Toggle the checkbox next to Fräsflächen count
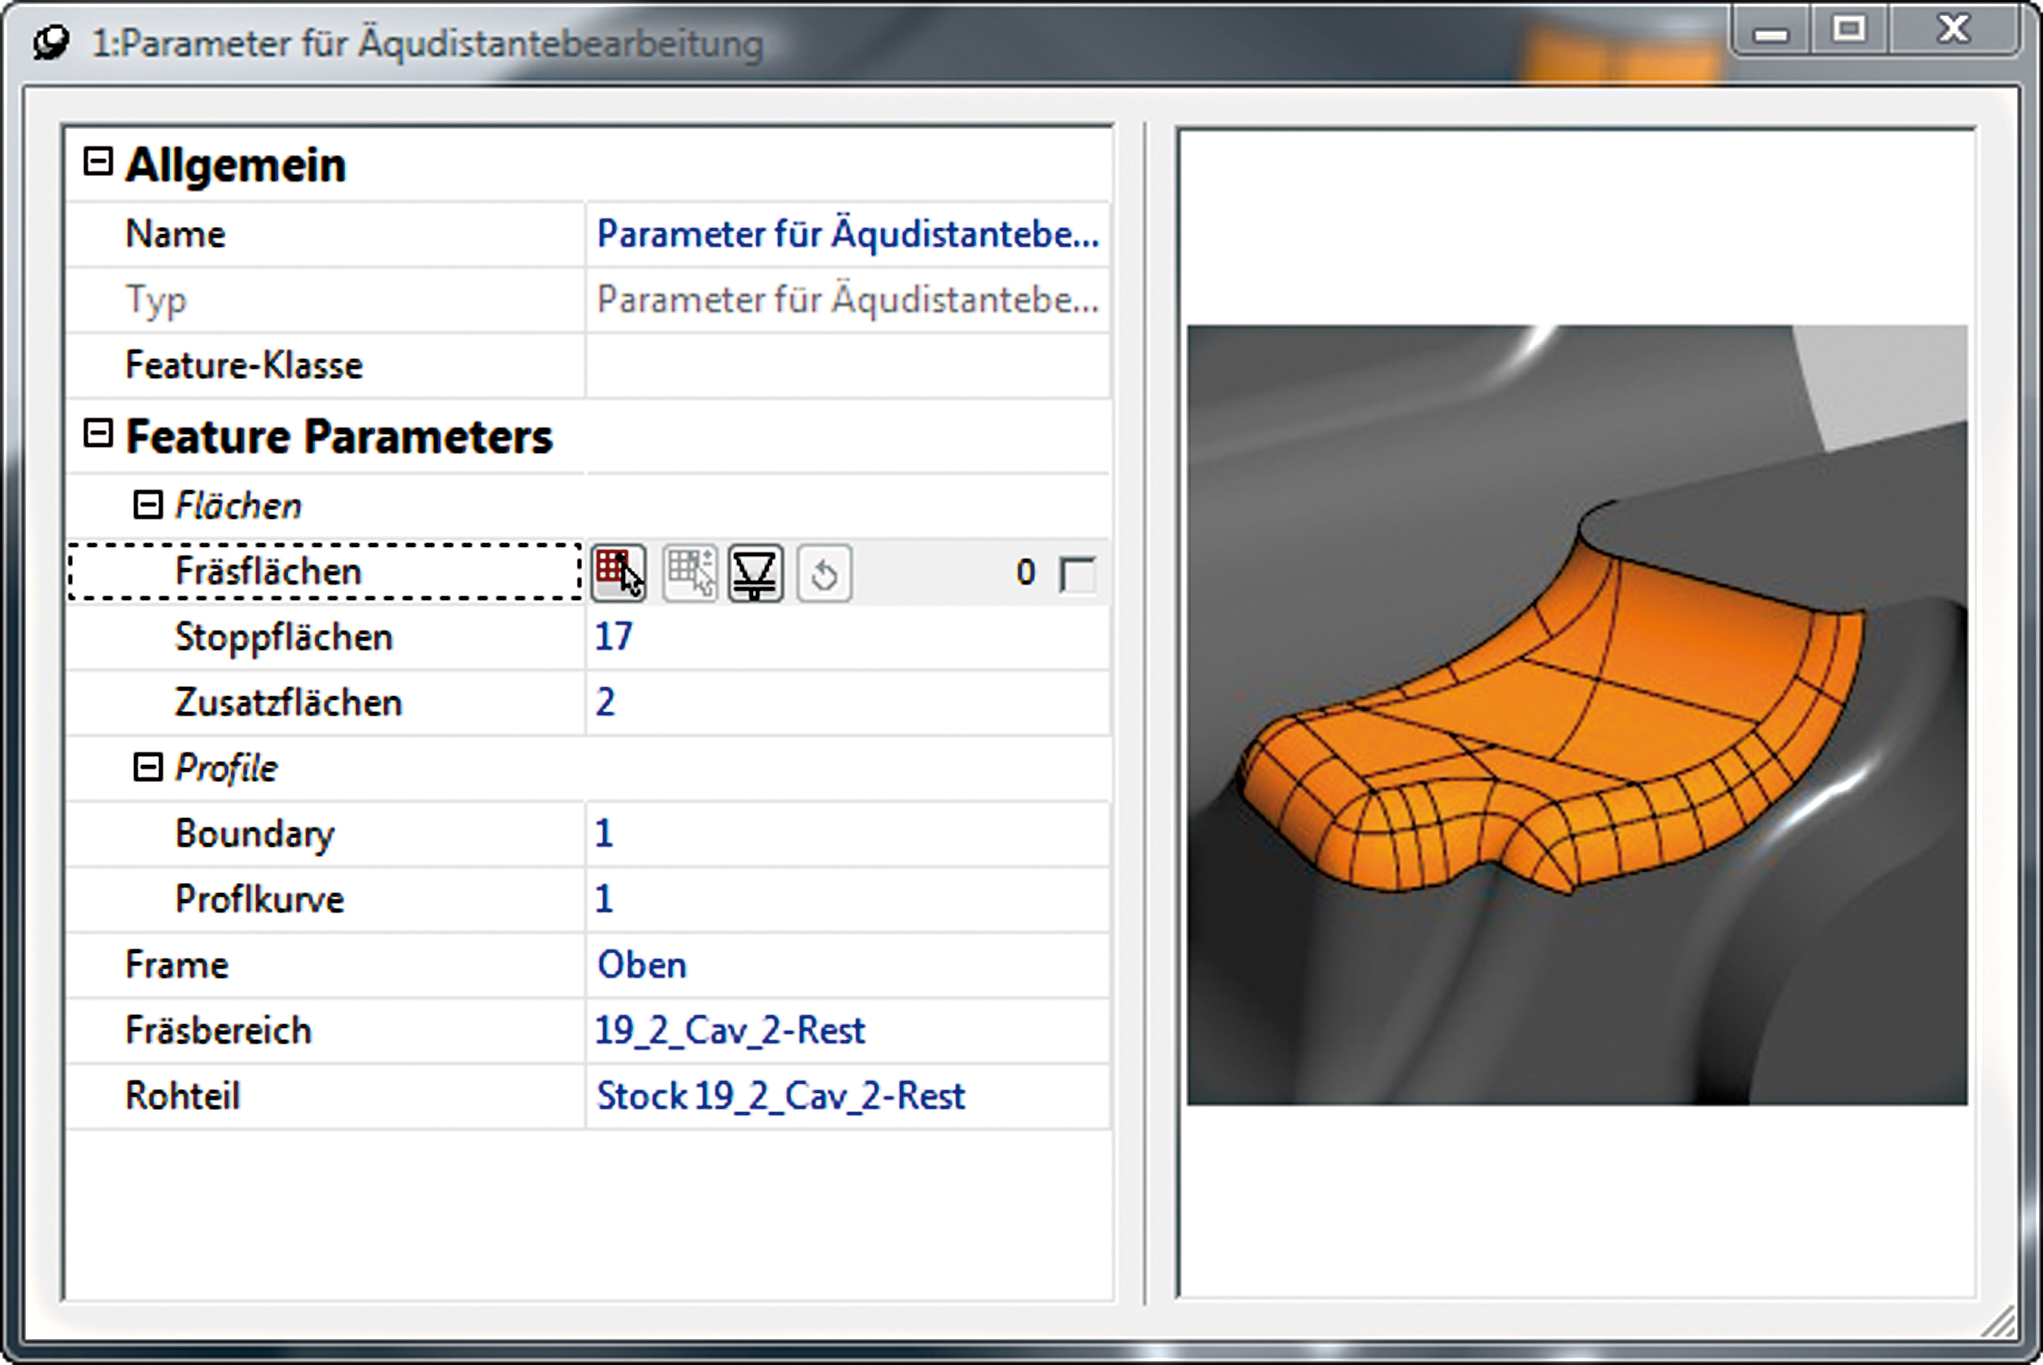This screenshot has height=1365, width=2043. point(1078,574)
